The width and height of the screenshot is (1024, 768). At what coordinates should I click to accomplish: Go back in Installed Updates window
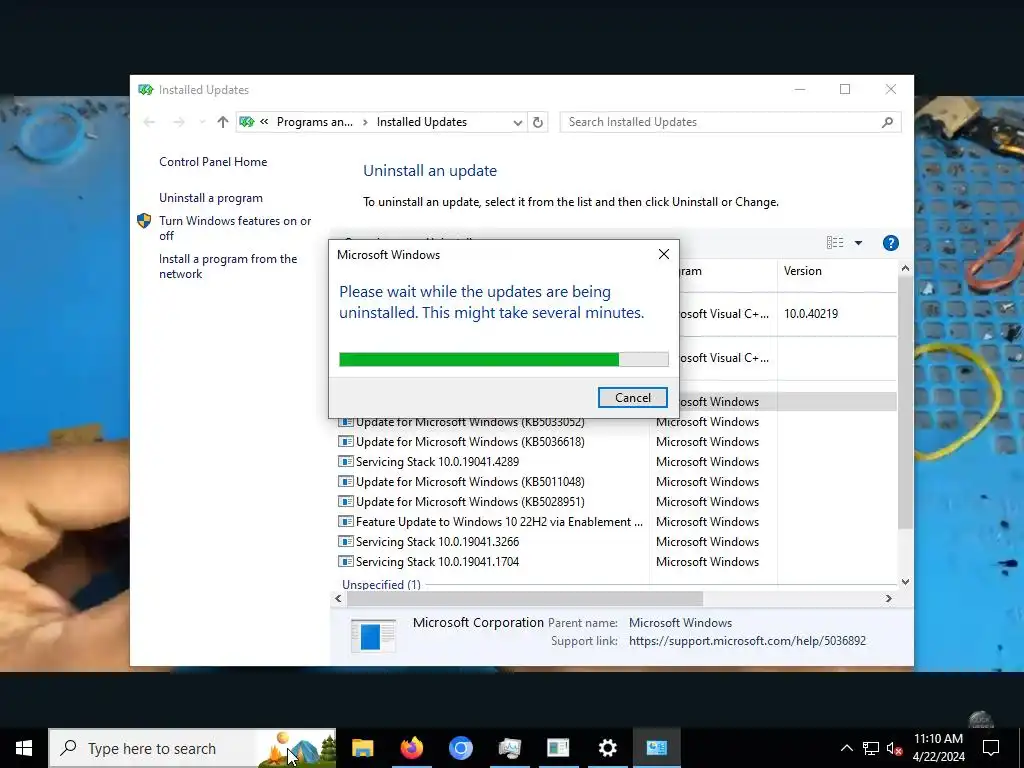[149, 122]
